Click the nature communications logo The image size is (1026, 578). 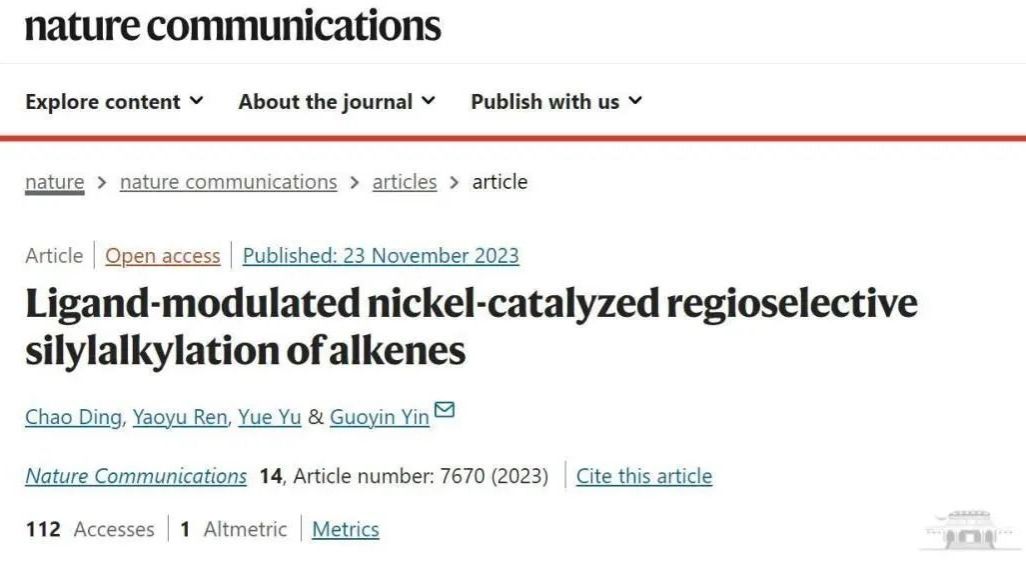coord(233,27)
